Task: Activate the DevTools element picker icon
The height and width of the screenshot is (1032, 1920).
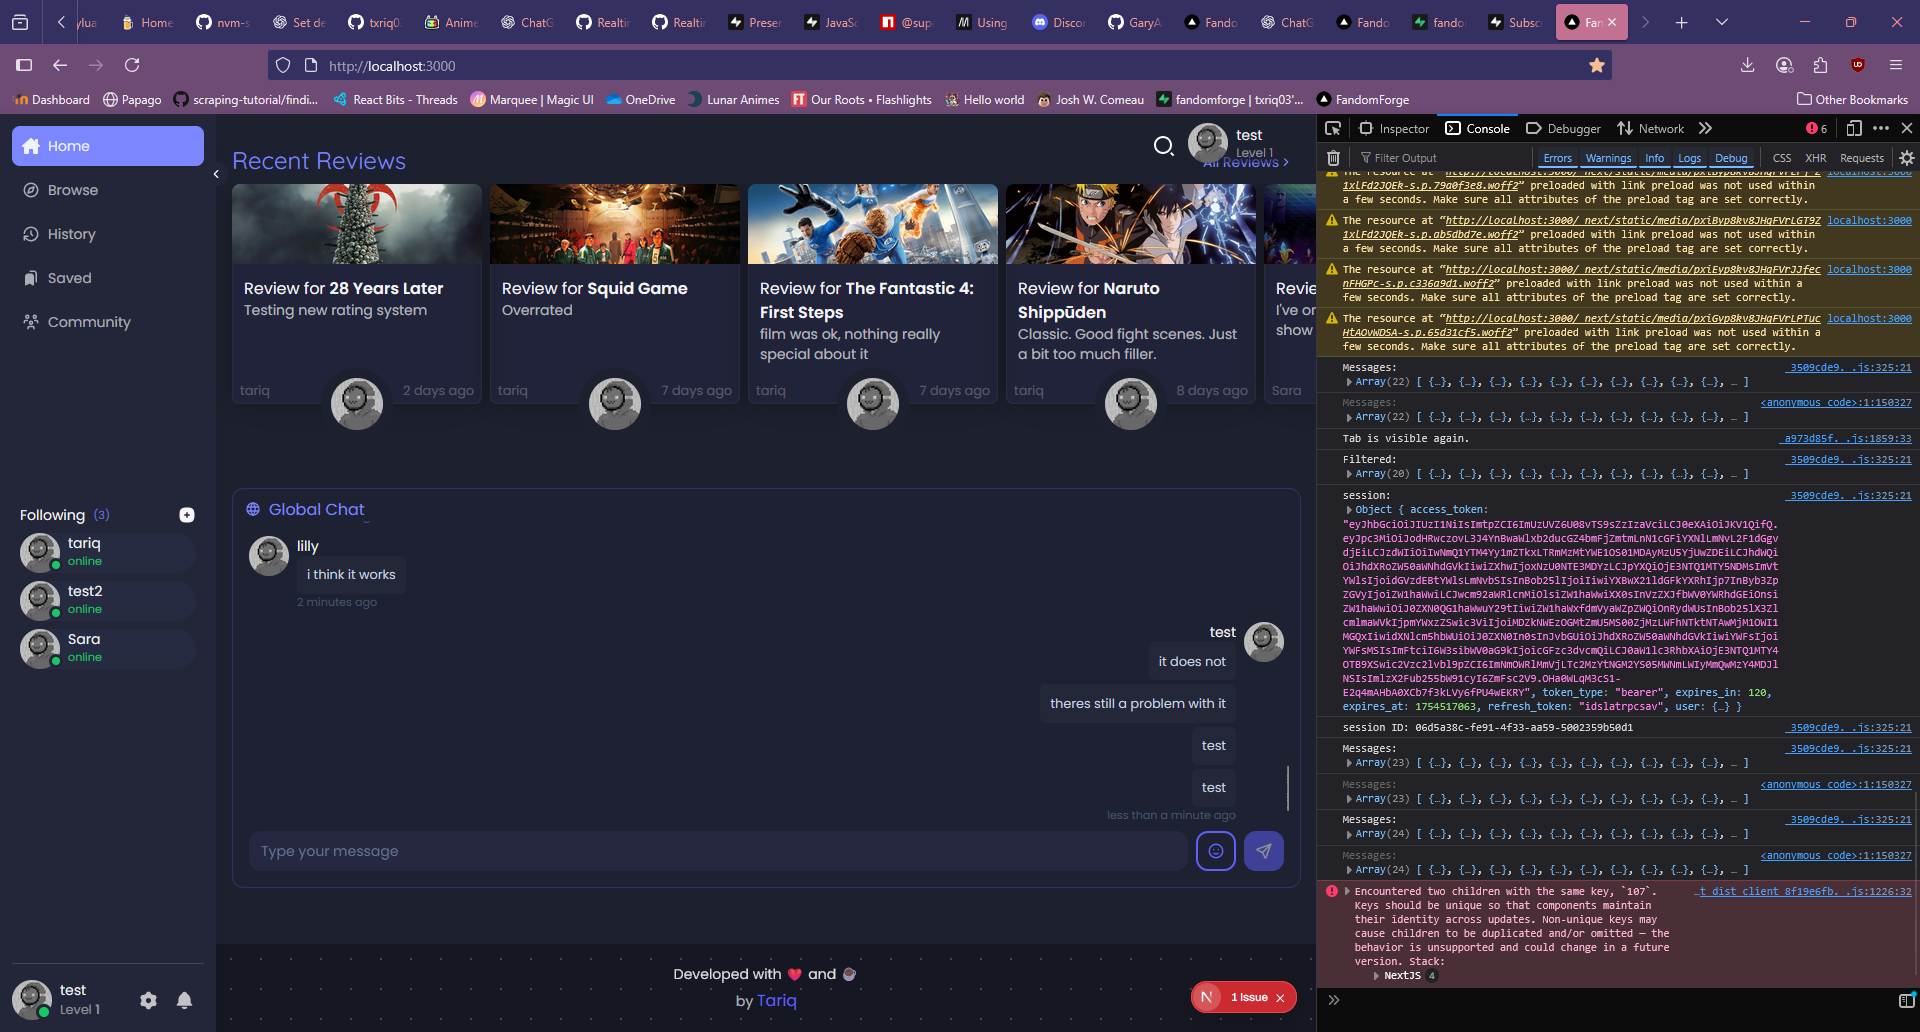Action: coord(1333,128)
